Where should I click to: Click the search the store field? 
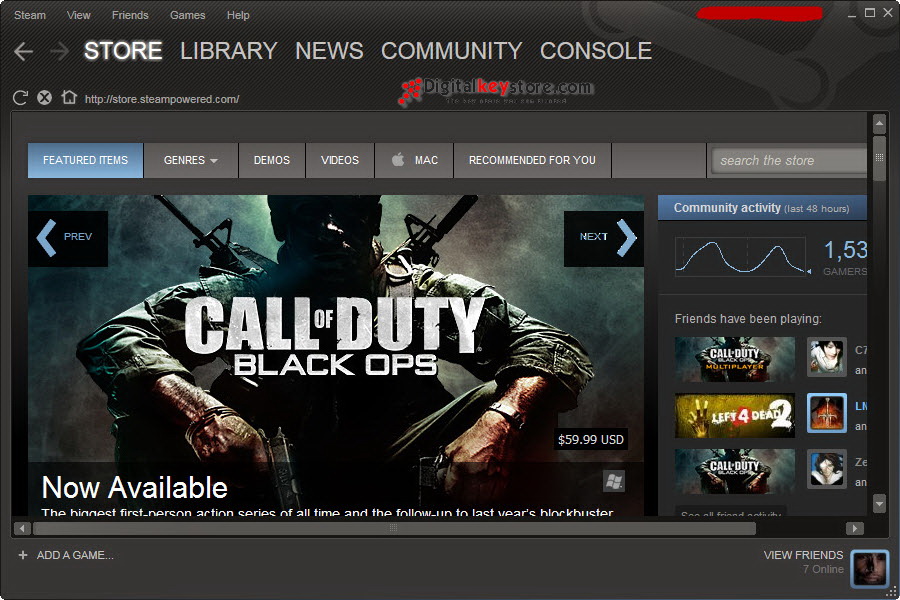(789, 161)
